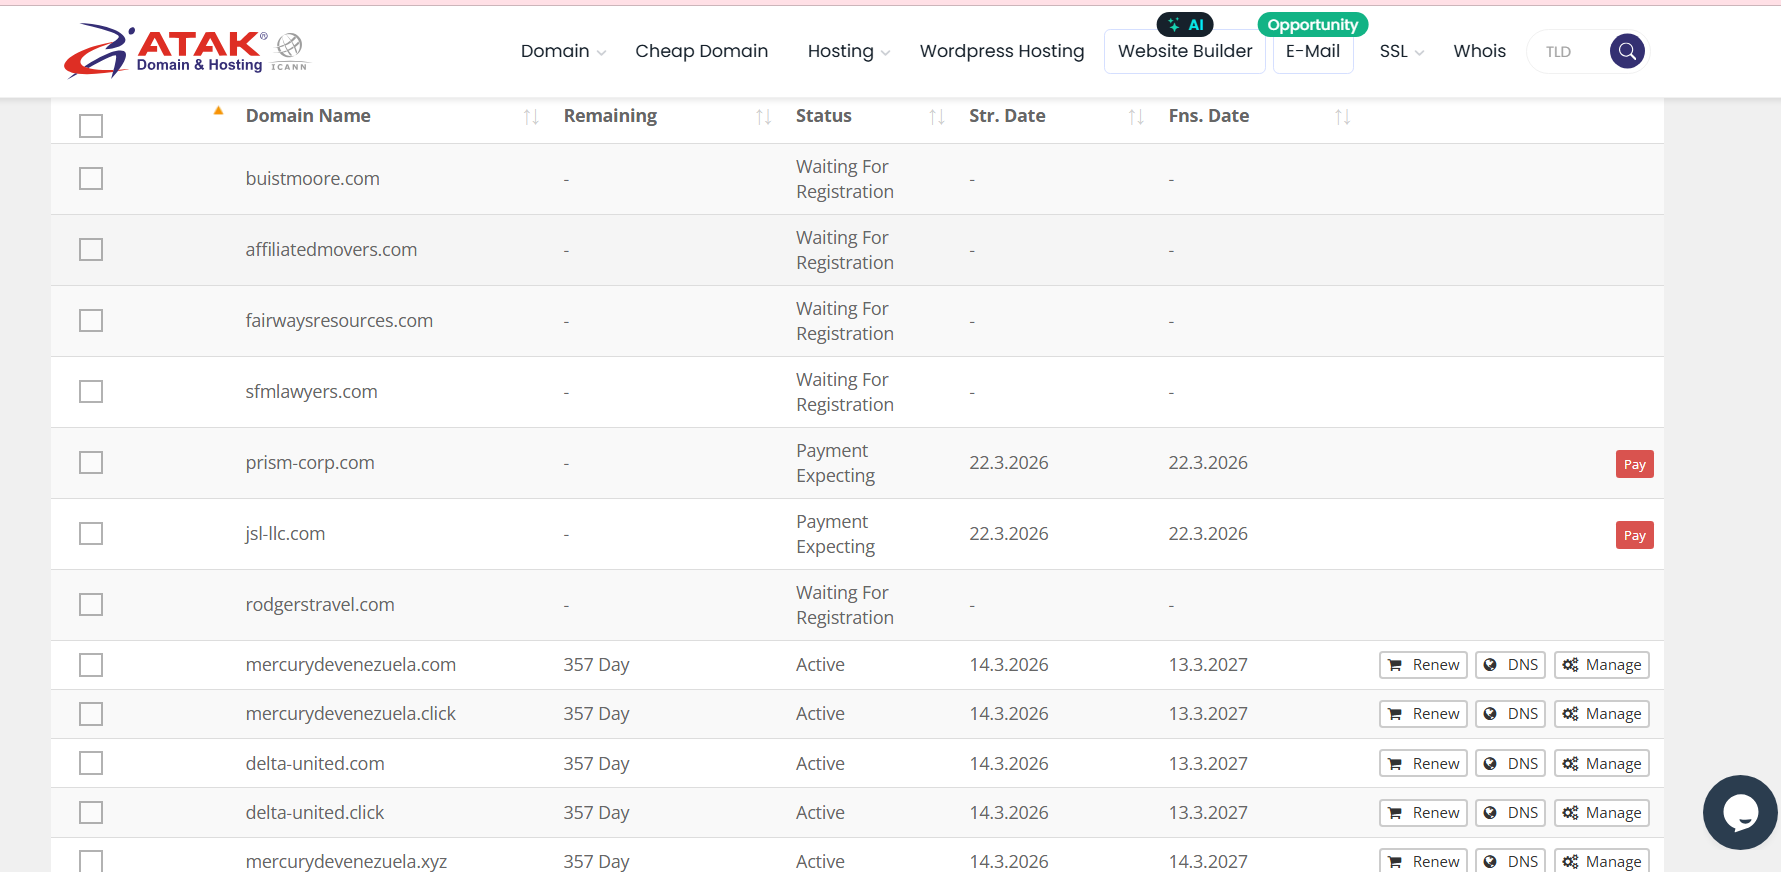This screenshot has height=872, width=1781.
Task: Sort by Fns. Date column arrows
Action: click(1342, 117)
